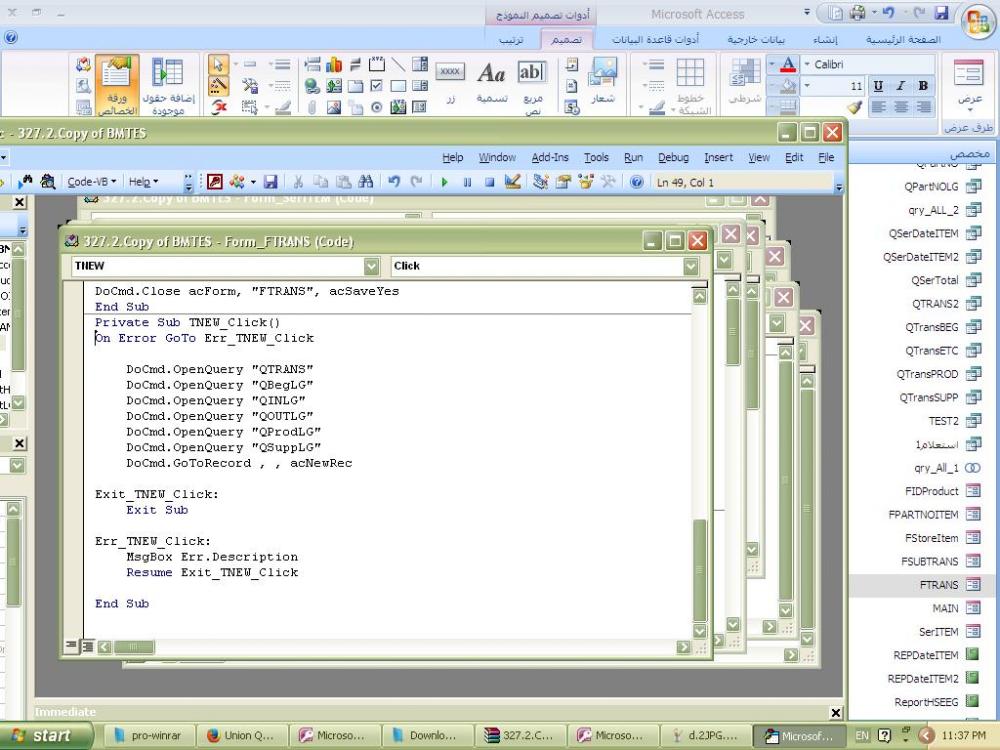The height and width of the screenshot is (750, 1000).
Task: Switch to Full Module View
Action: point(87,647)
